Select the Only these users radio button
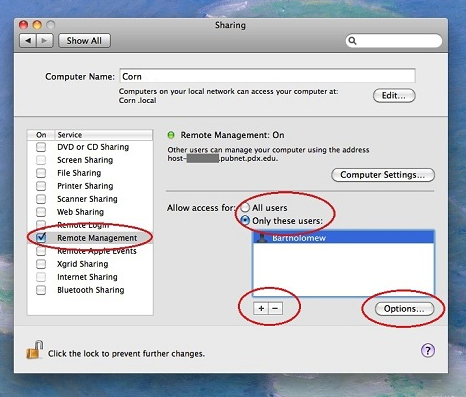 (245, 220)
